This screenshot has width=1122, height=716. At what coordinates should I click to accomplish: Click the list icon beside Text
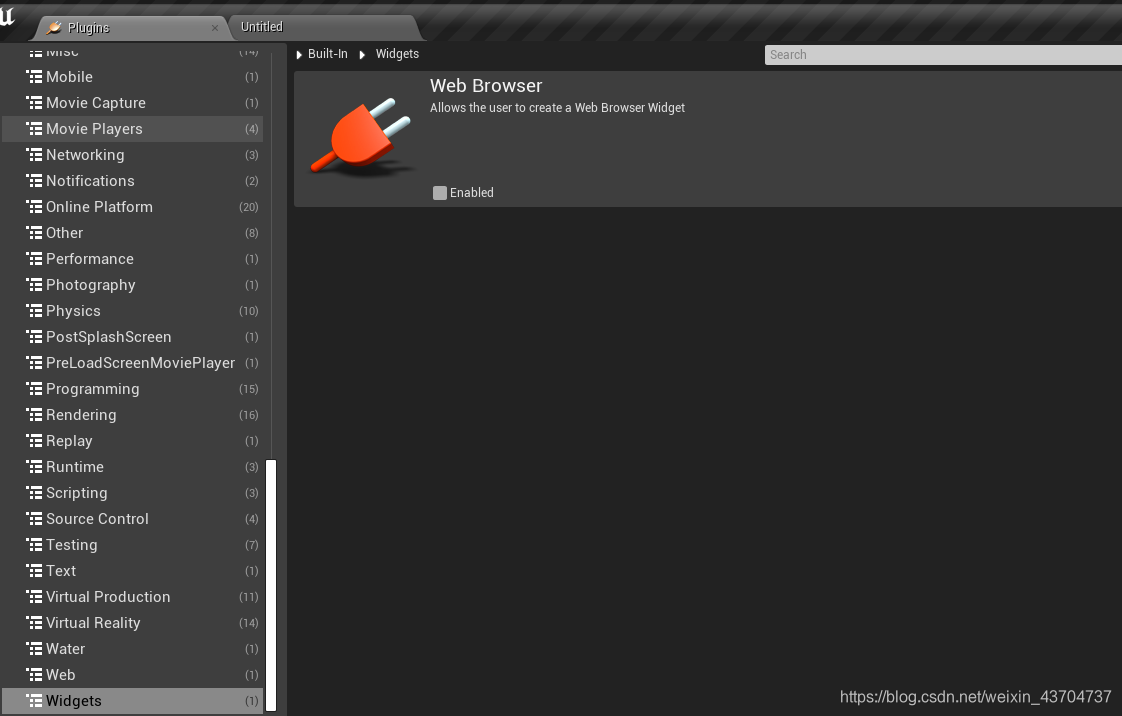pos(34,571)
